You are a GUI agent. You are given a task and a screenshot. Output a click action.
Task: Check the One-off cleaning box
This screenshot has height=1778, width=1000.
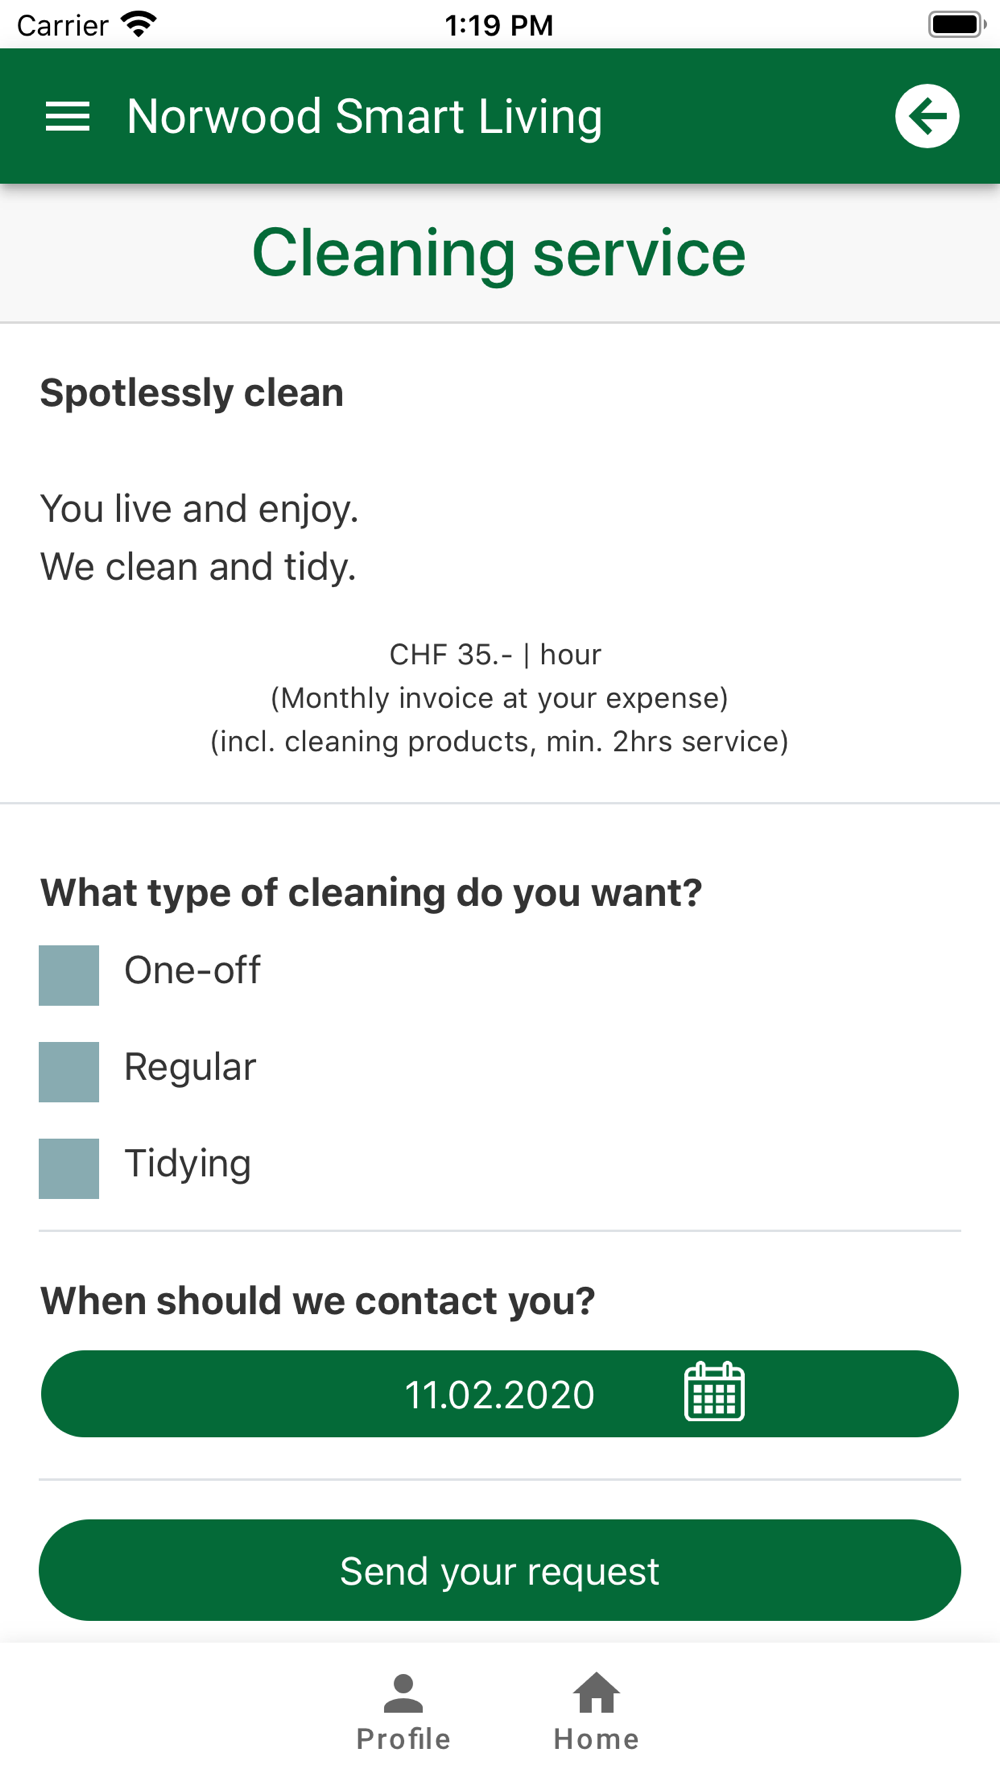(x=69, y=975)
